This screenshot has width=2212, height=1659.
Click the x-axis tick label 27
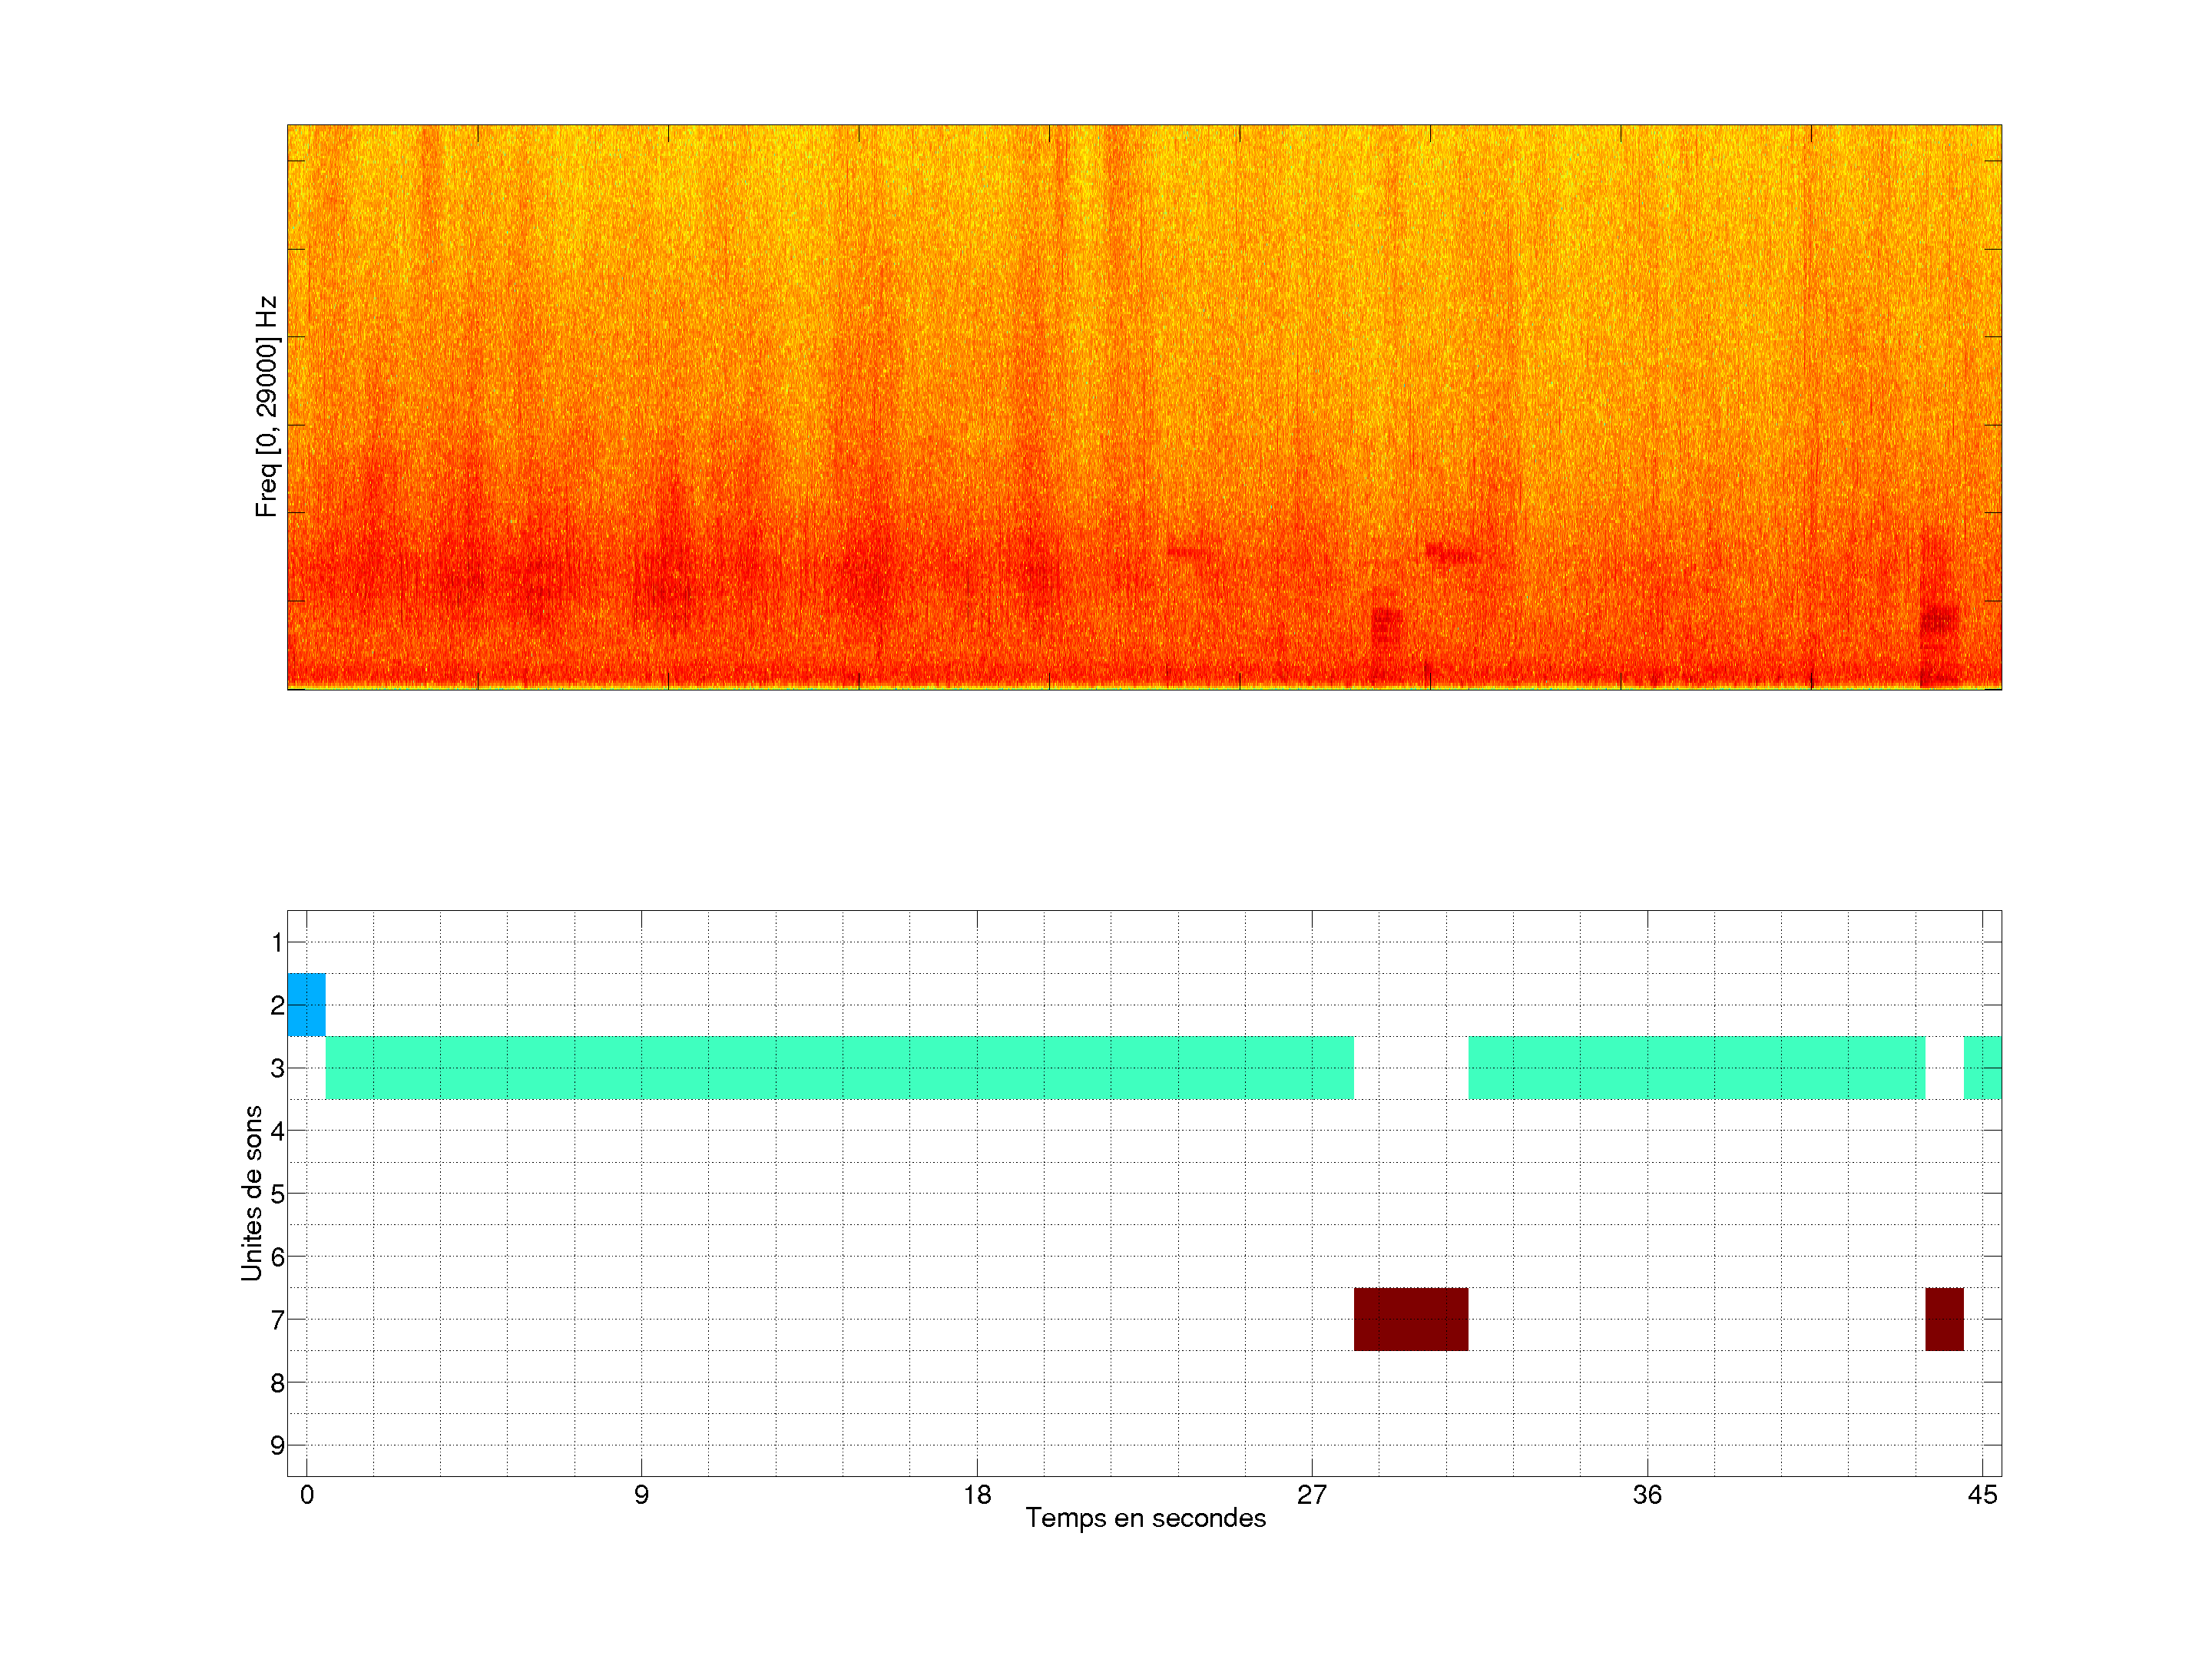[x=1312, y=1495]
